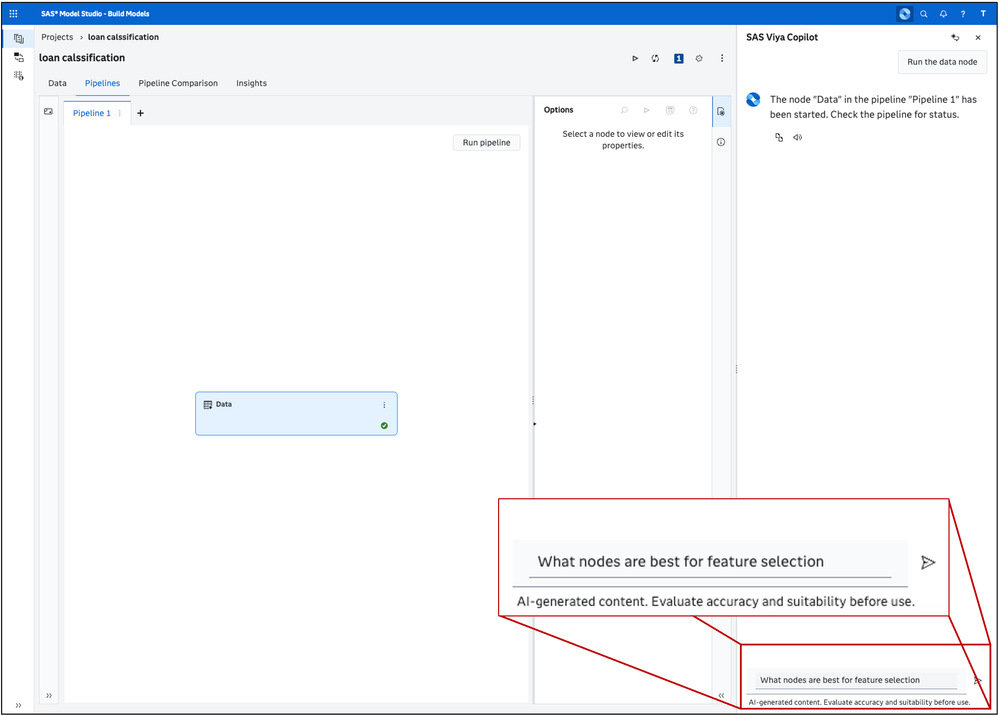This screenshot has height=715, width=999.
Task: Add a new pipeline with plus icon
Action: (140, 113)
